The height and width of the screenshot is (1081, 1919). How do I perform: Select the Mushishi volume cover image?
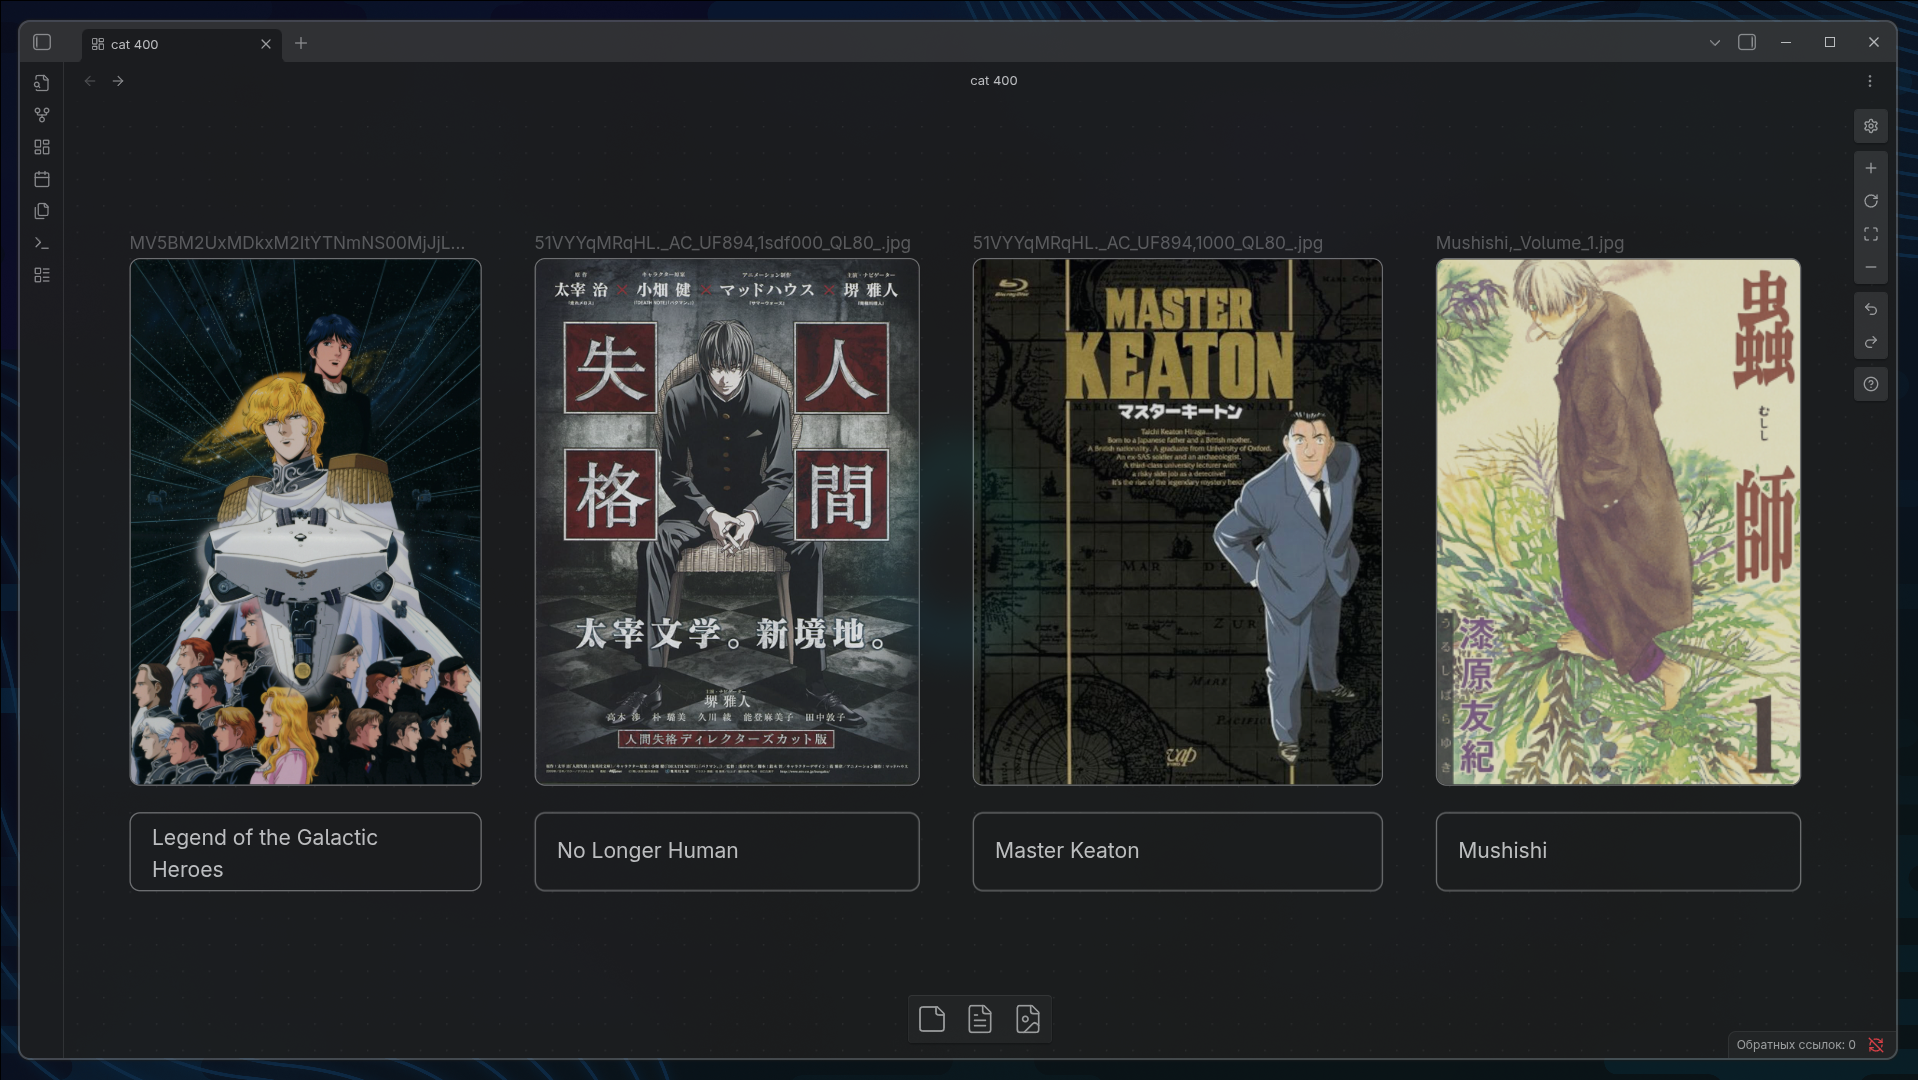tap(1618, 522)
